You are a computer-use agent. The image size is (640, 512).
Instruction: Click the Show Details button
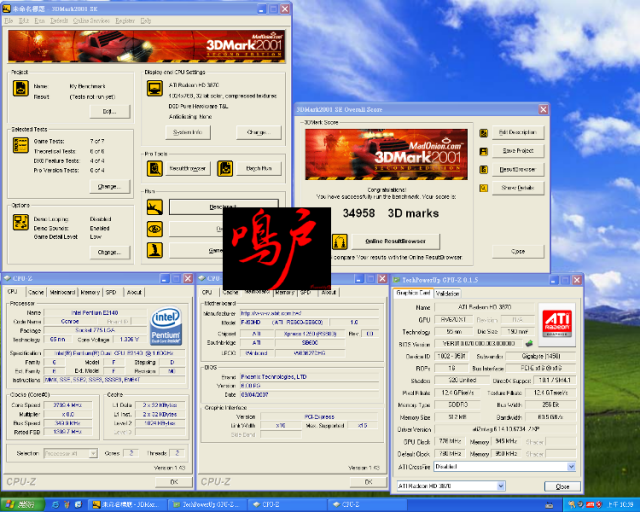[518, 188]
